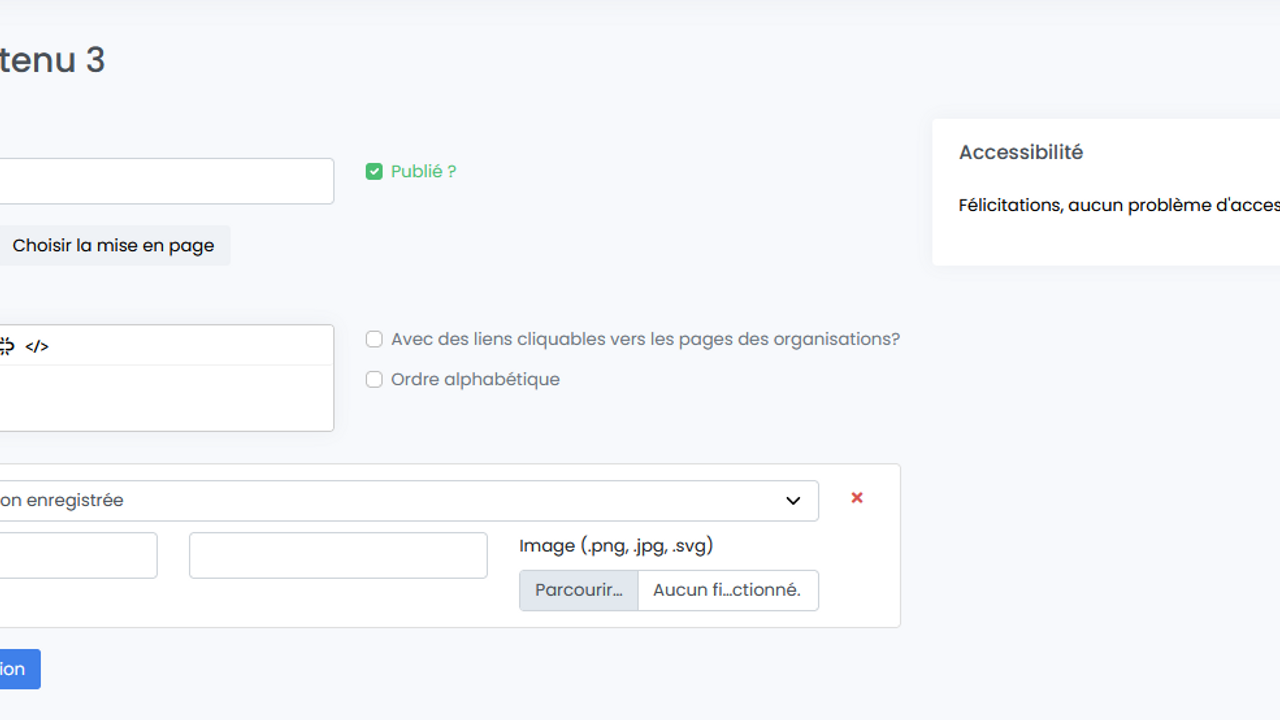Focus the empty field left of Image label
Viewport: 1280px width, 720px height.
338,555
